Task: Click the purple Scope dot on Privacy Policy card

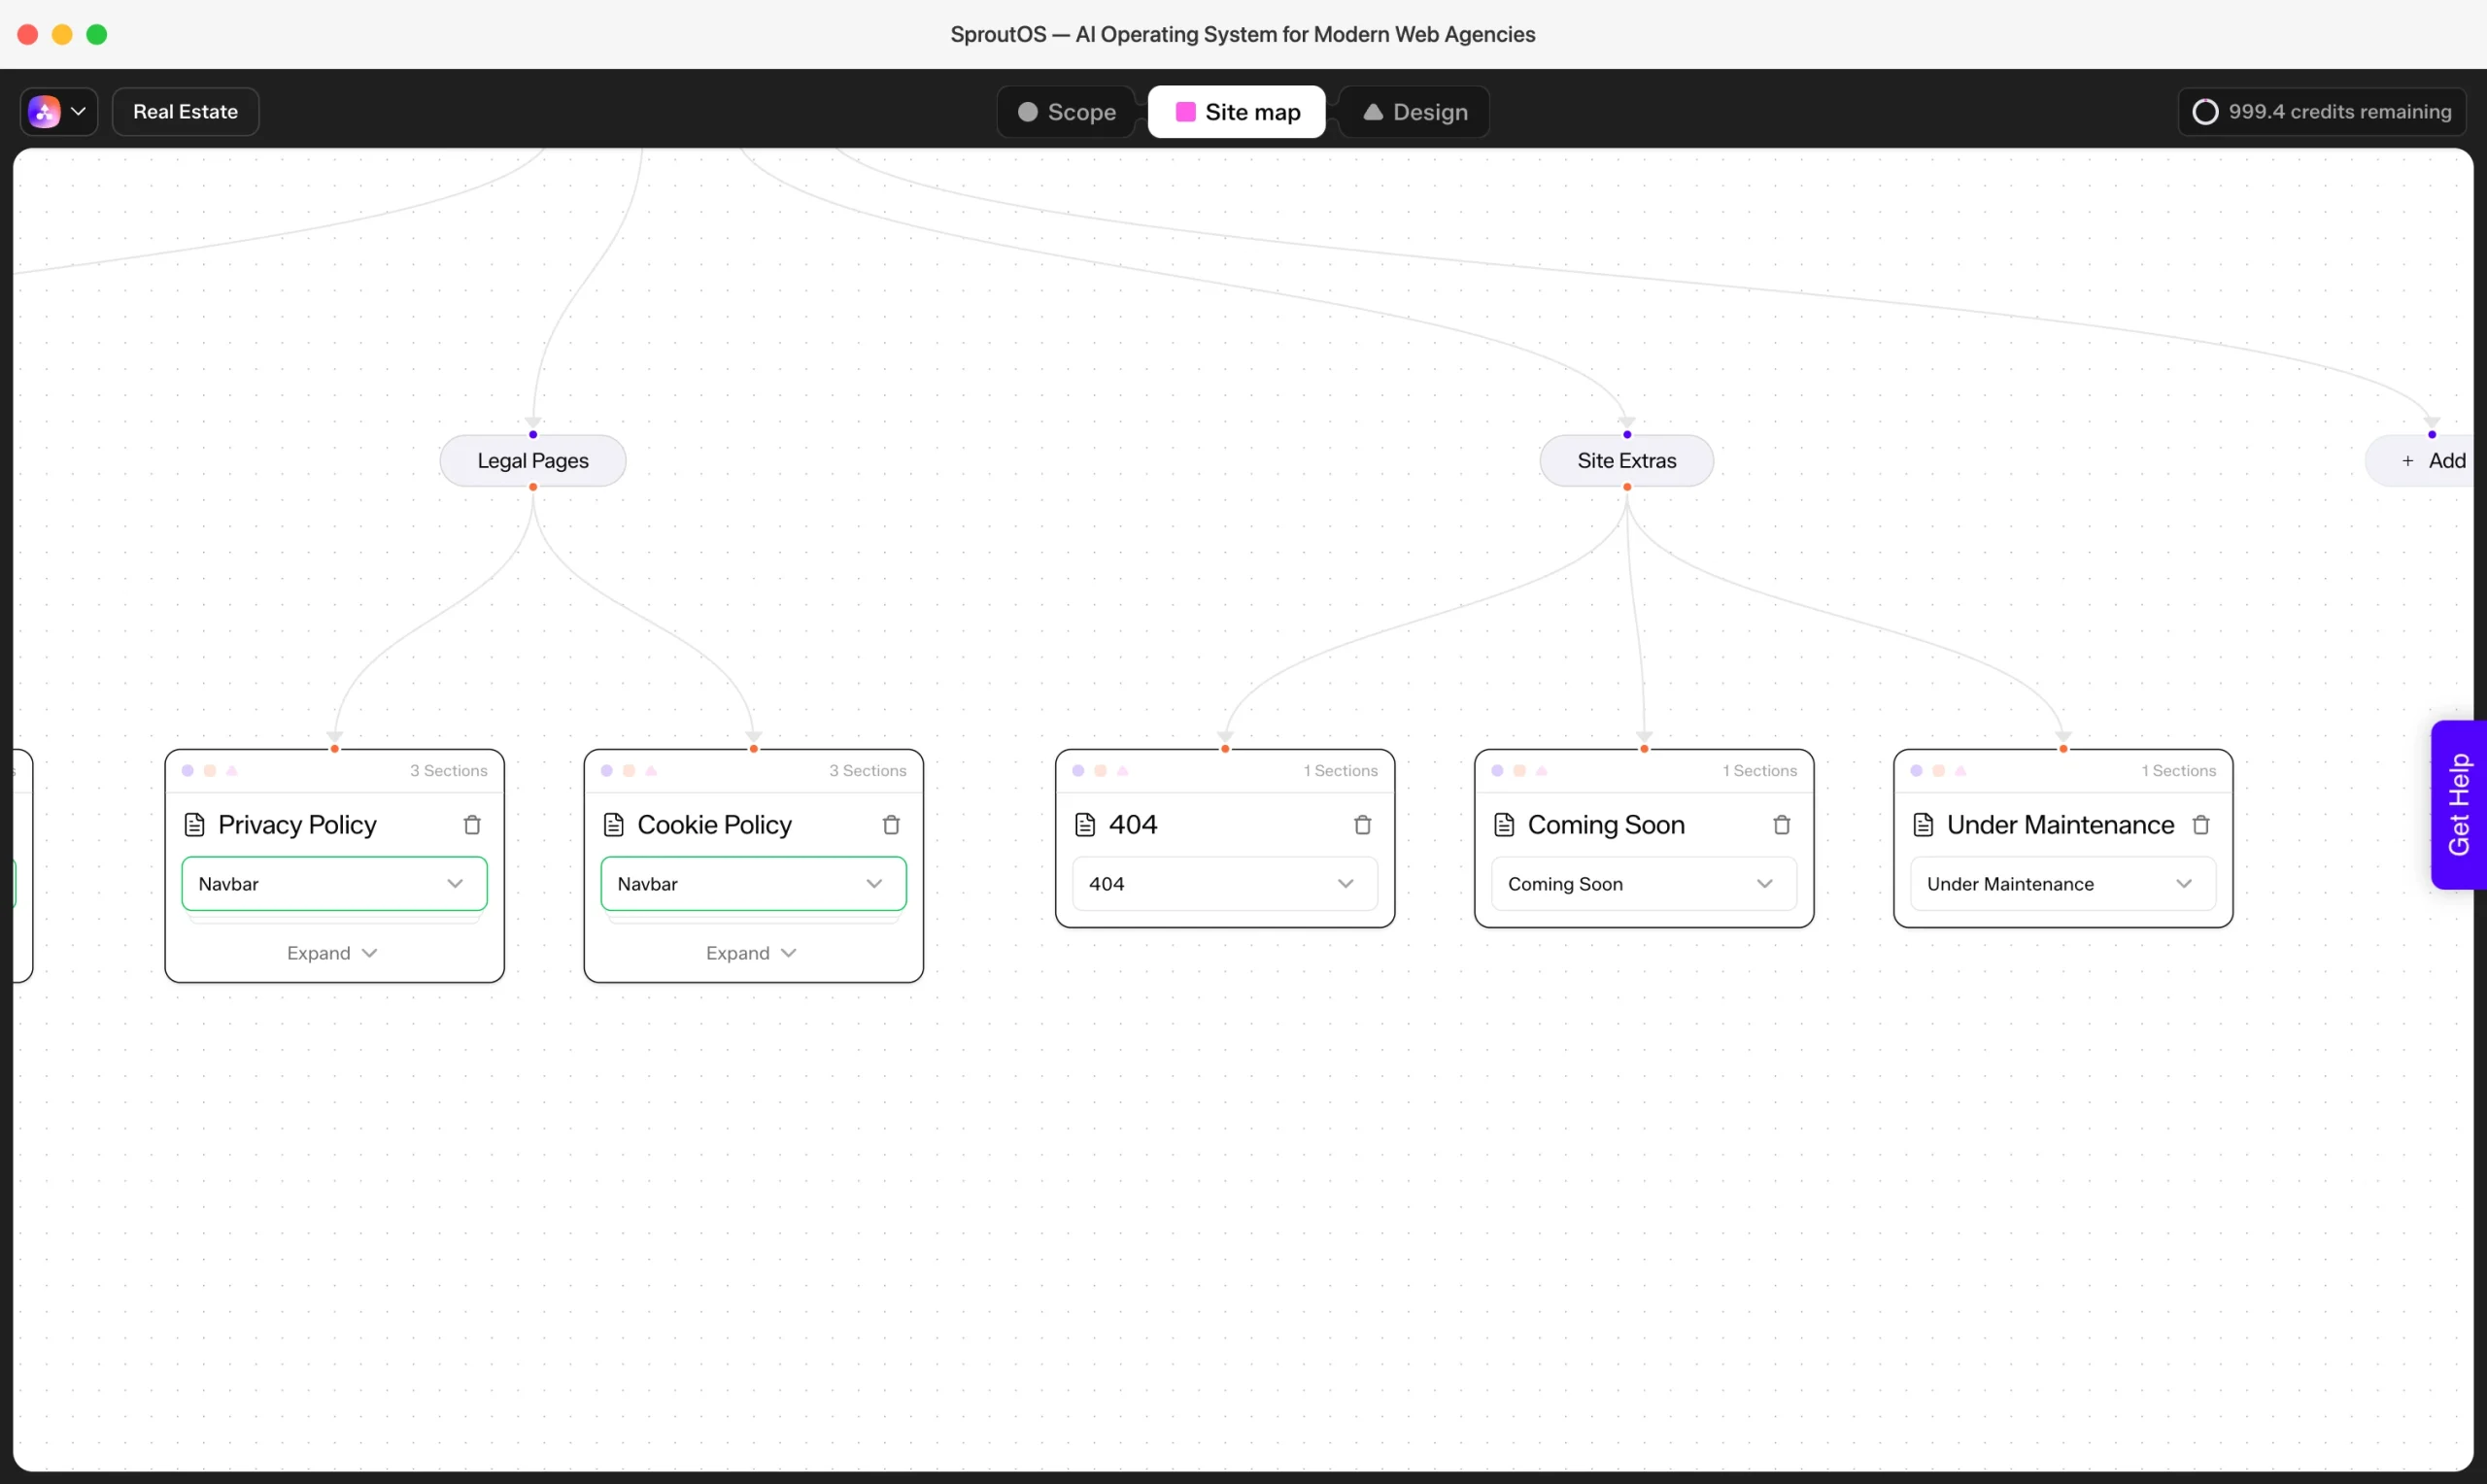Action: (187, 771)
